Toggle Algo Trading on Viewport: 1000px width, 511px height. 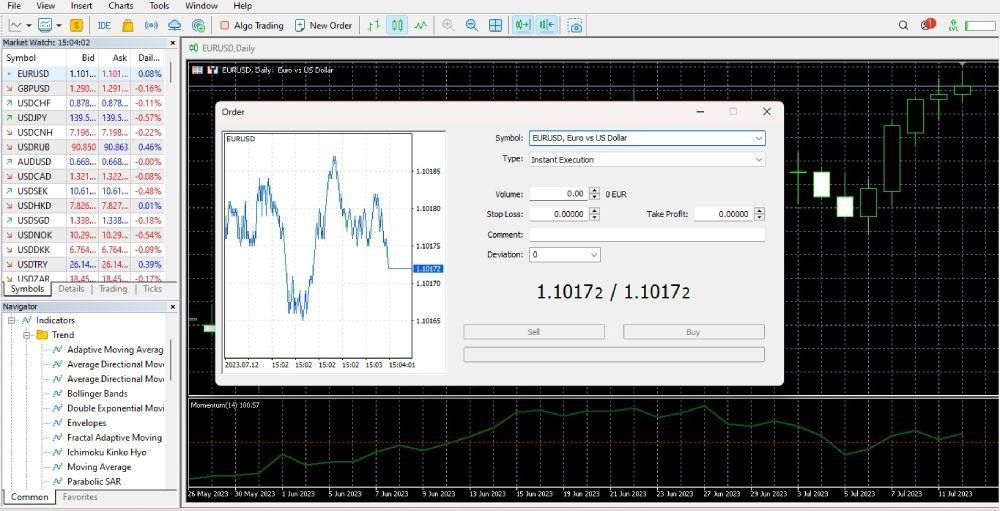pyautogui.click(x=251, y=25)
